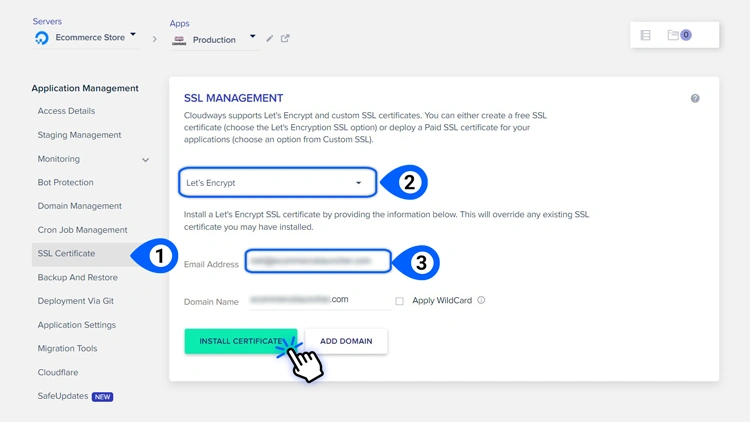The width and height of the screenshot is (750, 422).
Task: Expand the Production app dropdown arrow
Action: coord(252,37)
